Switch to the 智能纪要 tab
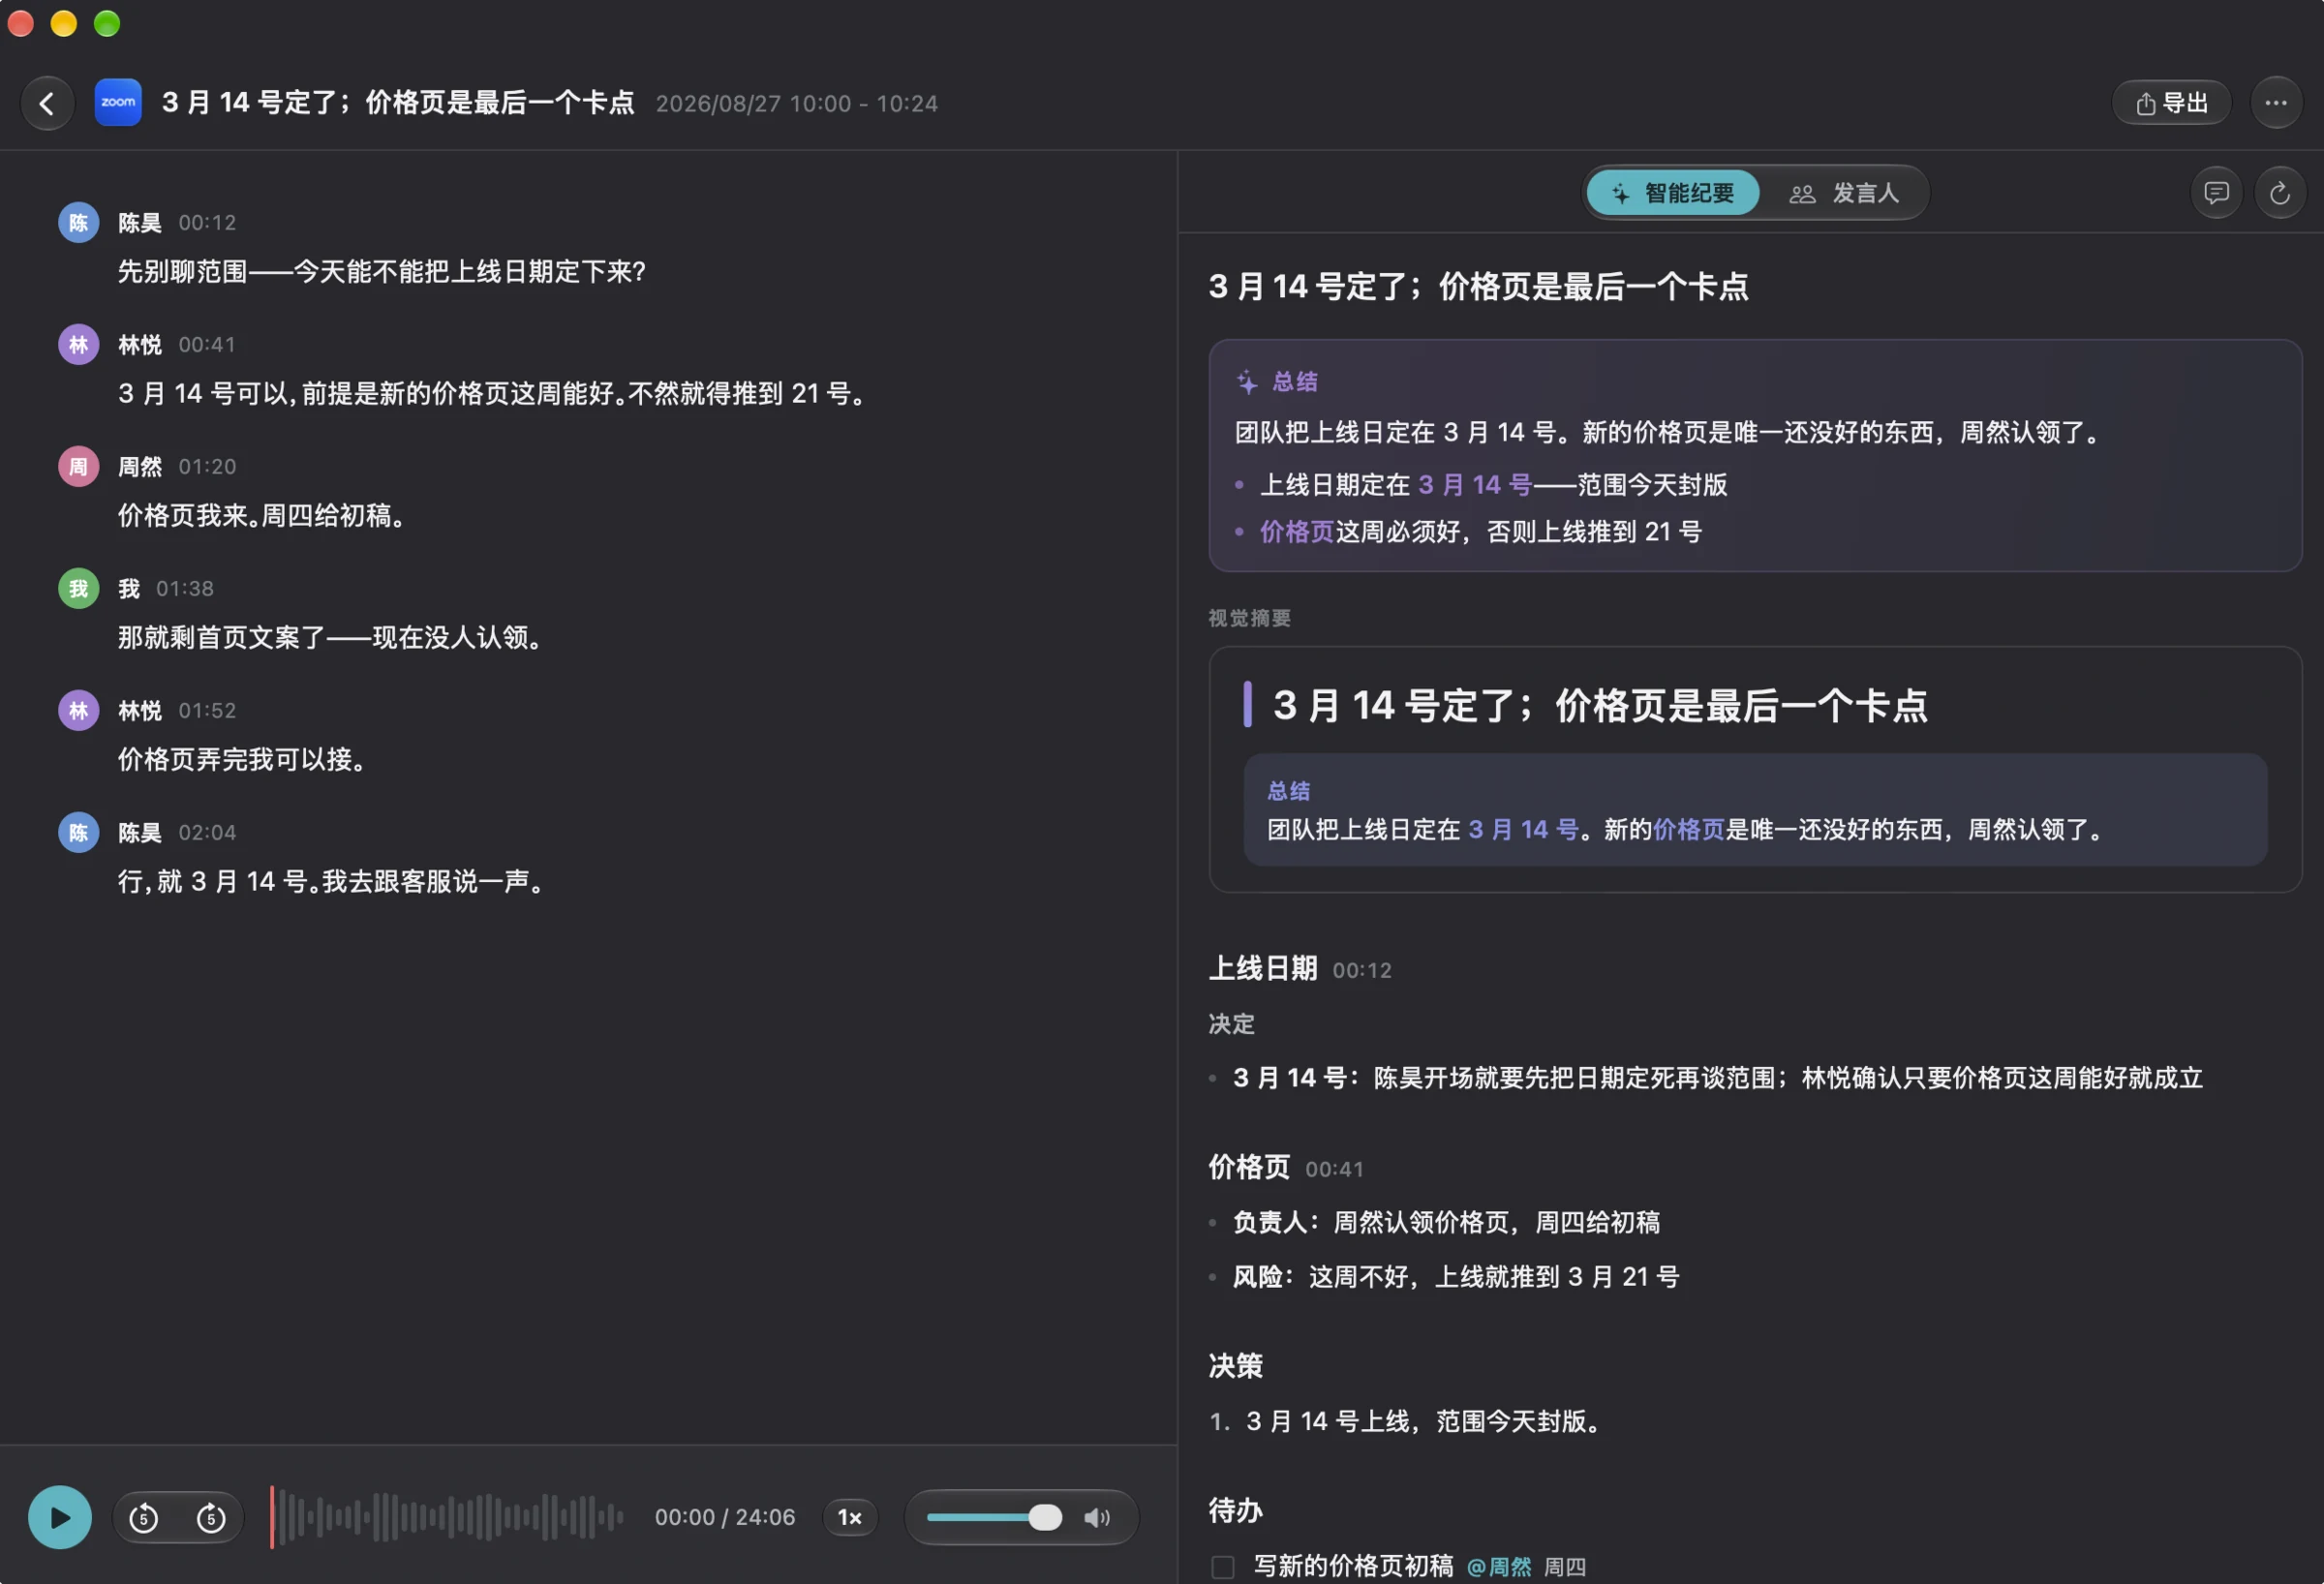This screenshot has height=1584, width=2324. pyautogui.click(x=1673, y=193)
